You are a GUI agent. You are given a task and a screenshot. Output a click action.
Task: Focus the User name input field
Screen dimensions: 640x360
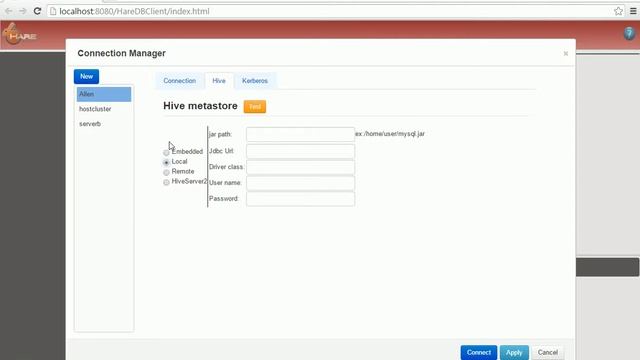[300, 183]
